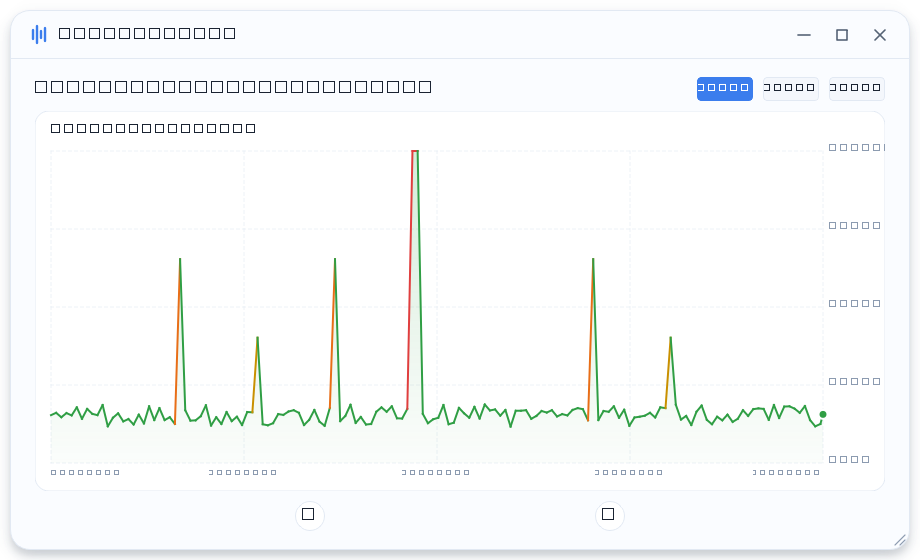The height and width of the screenshot is (560, 920).
Task: Click the blue waveform app icon in title bar
Action: tap(39, 34)
